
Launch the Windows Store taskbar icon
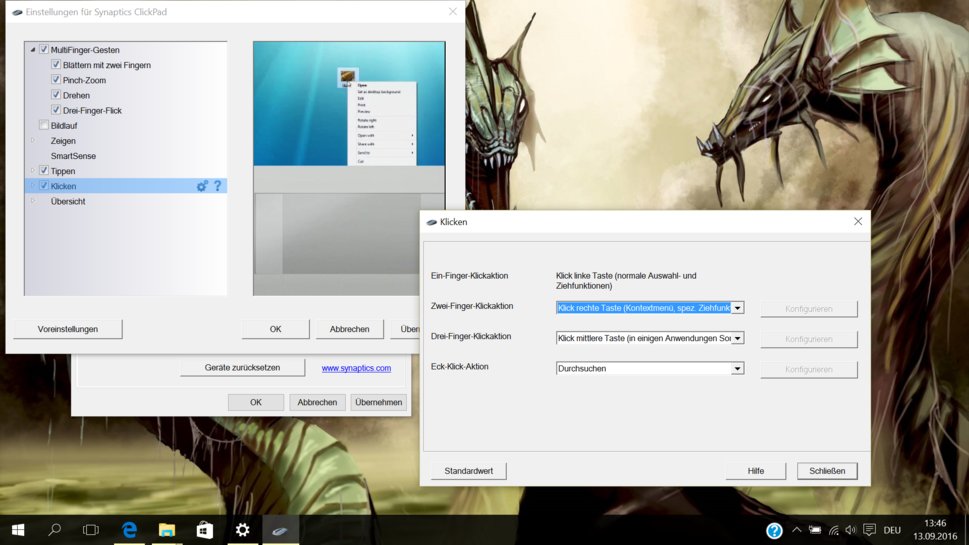point(204,530)
